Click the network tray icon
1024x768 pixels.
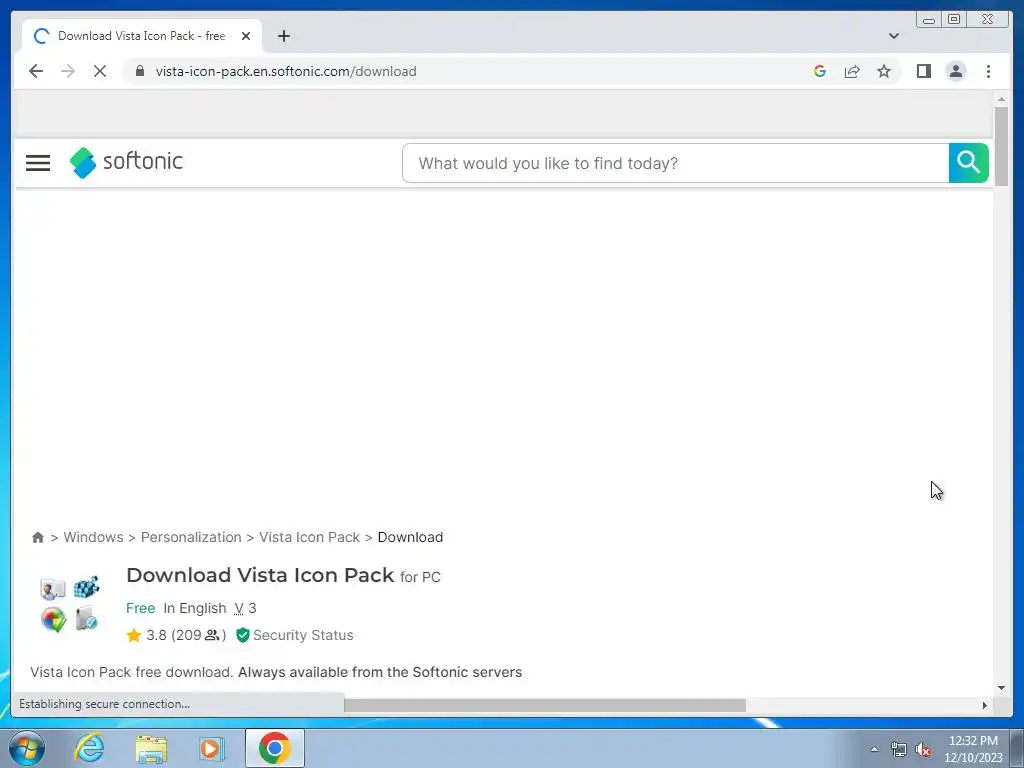pyautogui.click(x=899, y=750)
